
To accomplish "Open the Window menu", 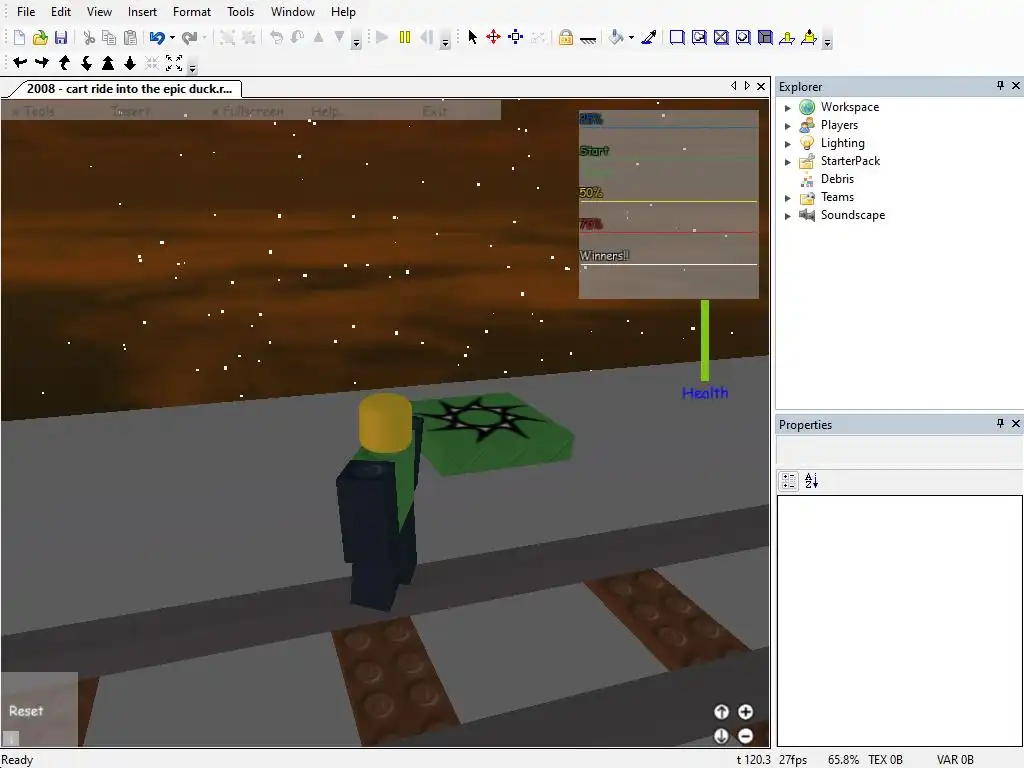I will click(x=293, y=12).
